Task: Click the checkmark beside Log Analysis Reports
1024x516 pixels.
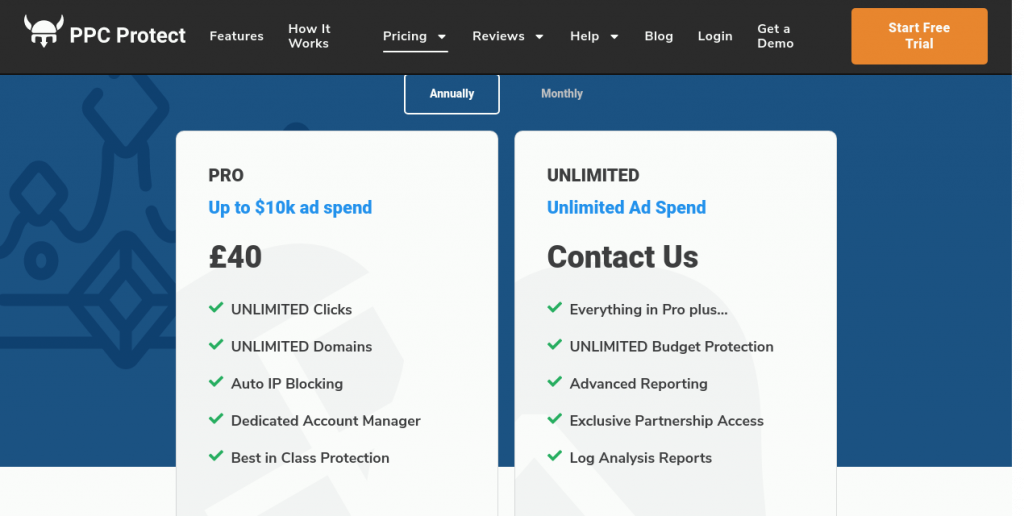Action: pyautogui.click(x=554, y=457)
